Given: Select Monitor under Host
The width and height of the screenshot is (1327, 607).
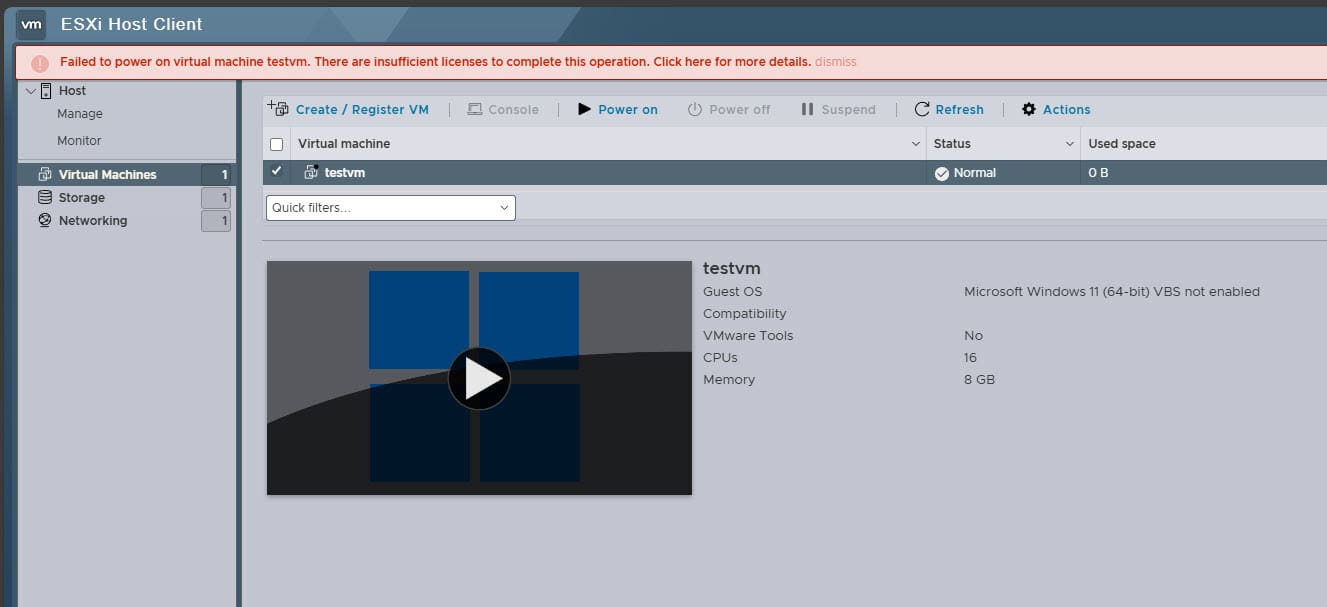Looking at the screenshot, I should tap(79, 141).
